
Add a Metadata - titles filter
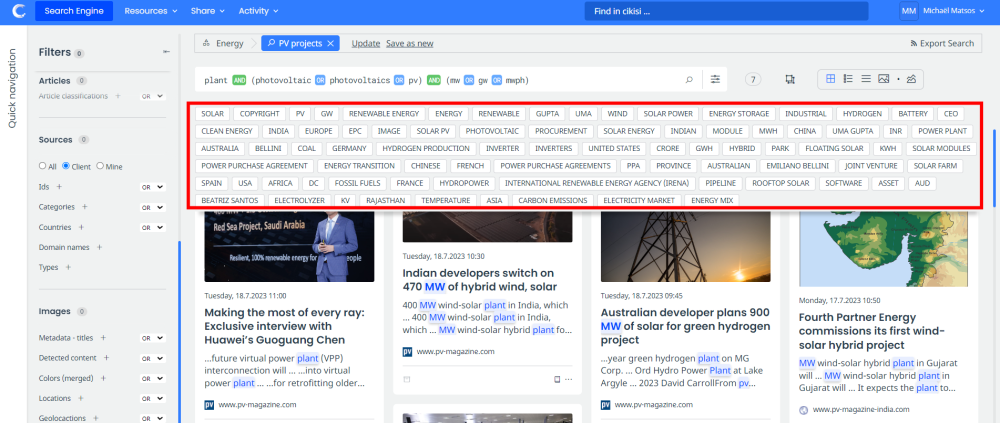103,338
